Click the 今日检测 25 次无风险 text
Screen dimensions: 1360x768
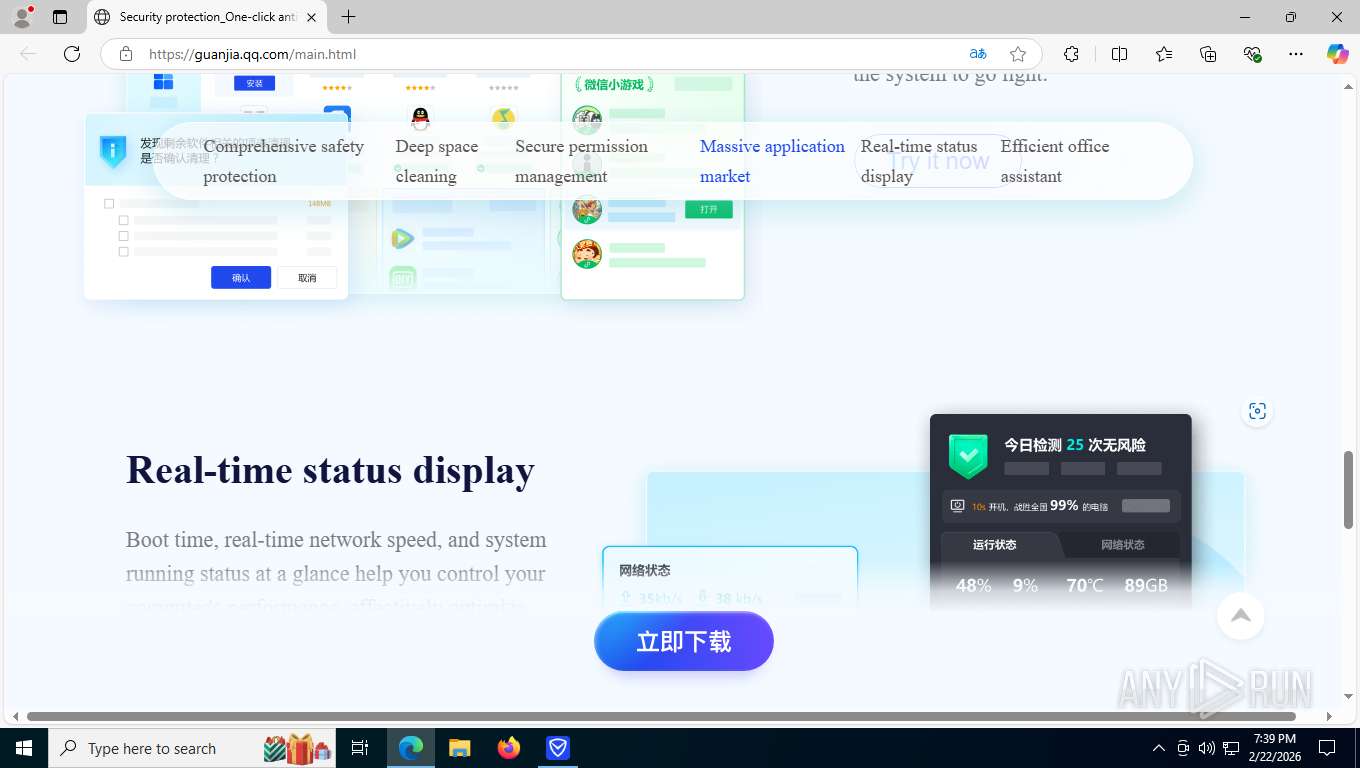point(1075,445)
